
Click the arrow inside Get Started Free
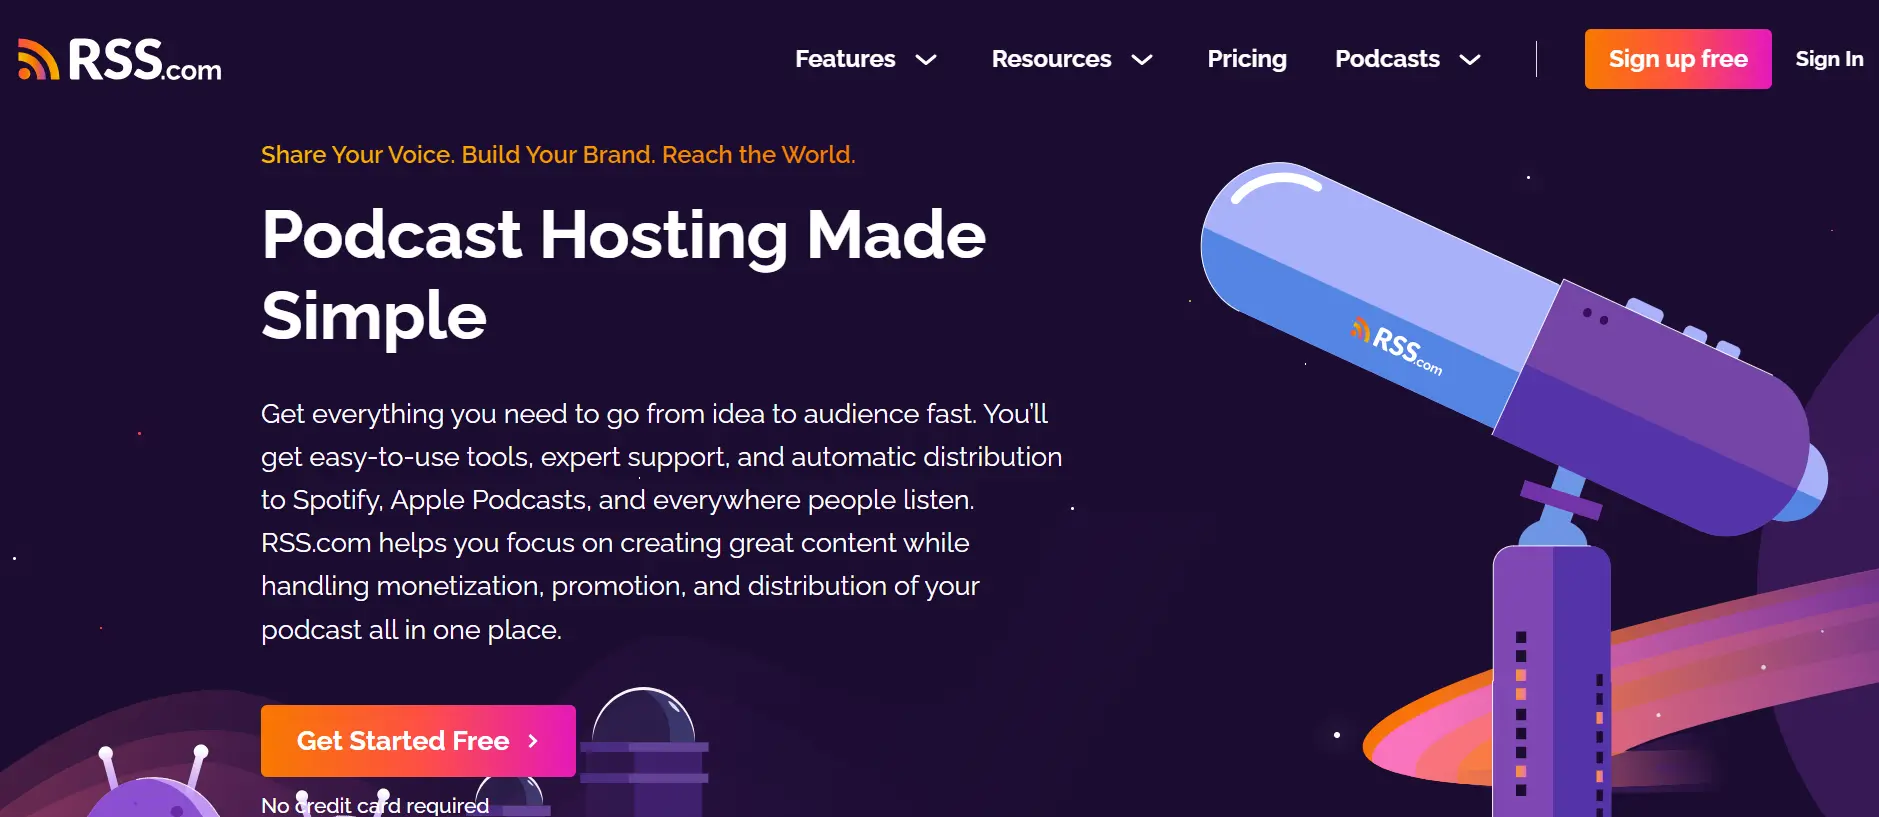(x=533, y=741)
